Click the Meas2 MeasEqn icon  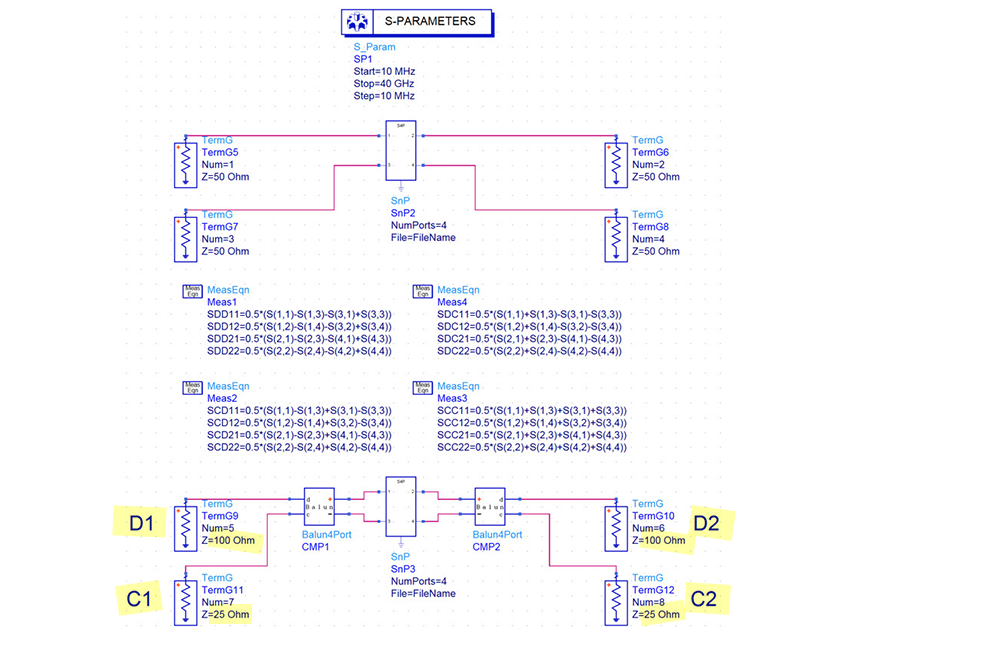(192, 387)
